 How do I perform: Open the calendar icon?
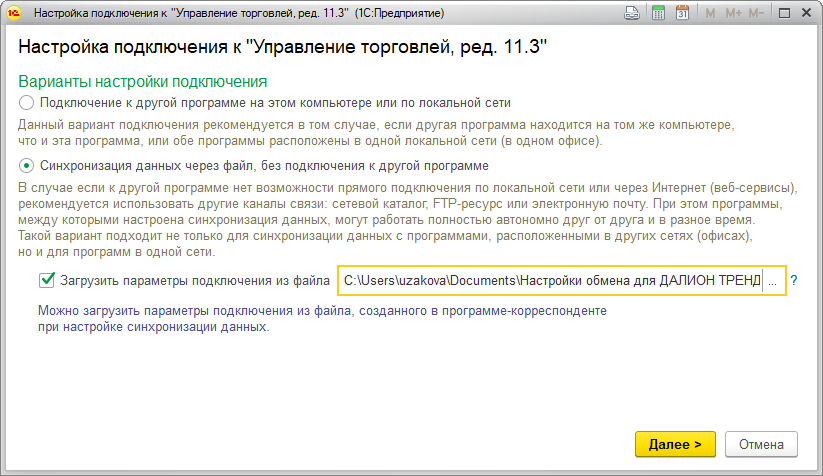coord(682,13)
